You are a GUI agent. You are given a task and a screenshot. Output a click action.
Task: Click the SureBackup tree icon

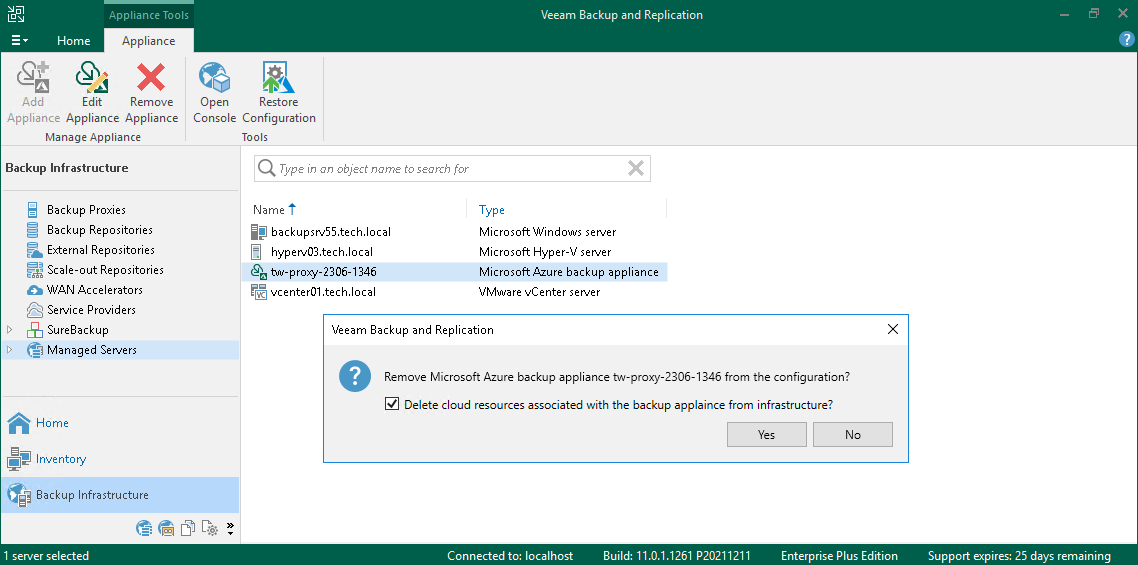(34, 330)
